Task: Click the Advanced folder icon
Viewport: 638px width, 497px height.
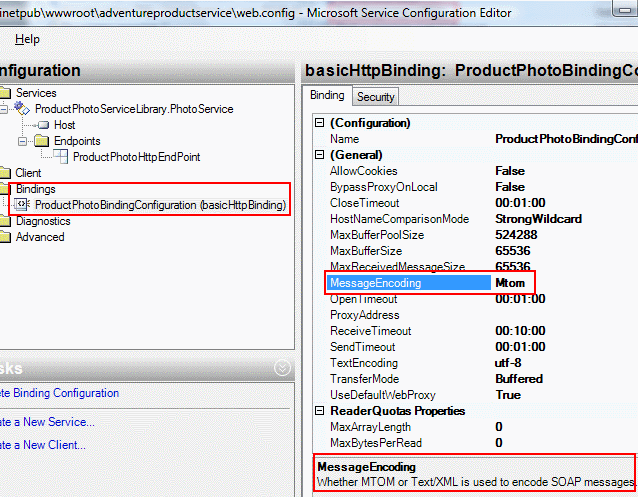Action: pos(6,237)
